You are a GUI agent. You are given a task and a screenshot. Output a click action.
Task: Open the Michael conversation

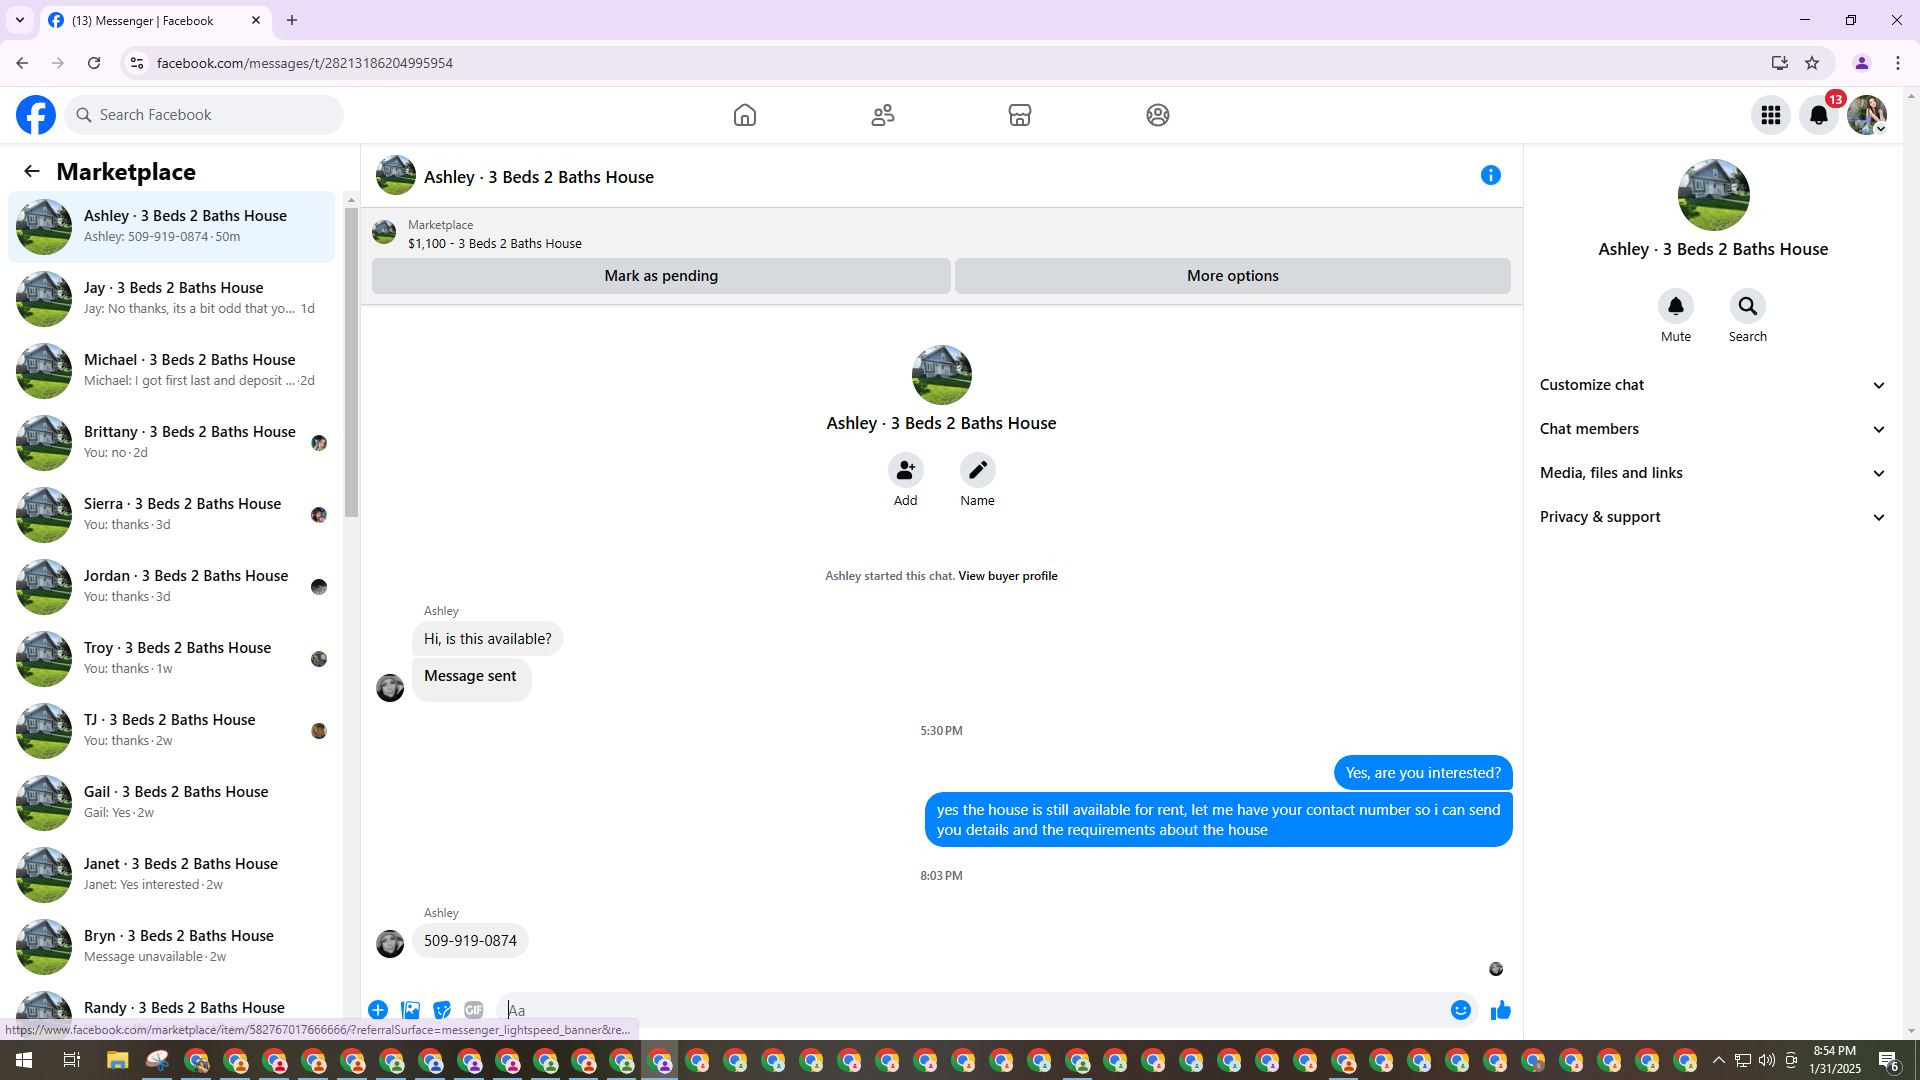[x=171, y=370]
